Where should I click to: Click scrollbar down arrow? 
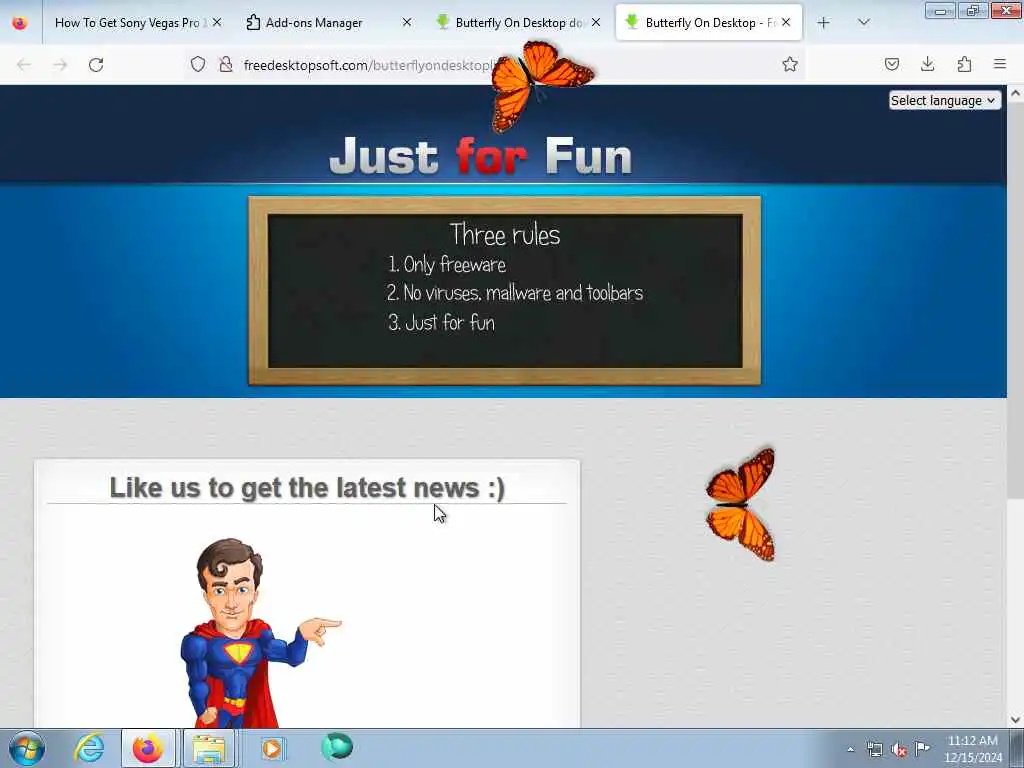[x=1015, y=720]
